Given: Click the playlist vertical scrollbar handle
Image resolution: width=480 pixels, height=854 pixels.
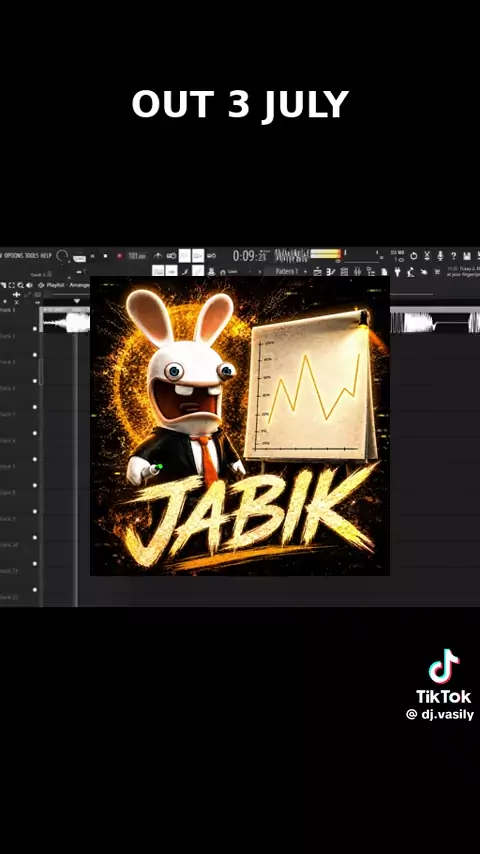Looking at the screenshot, I should 40,371.
